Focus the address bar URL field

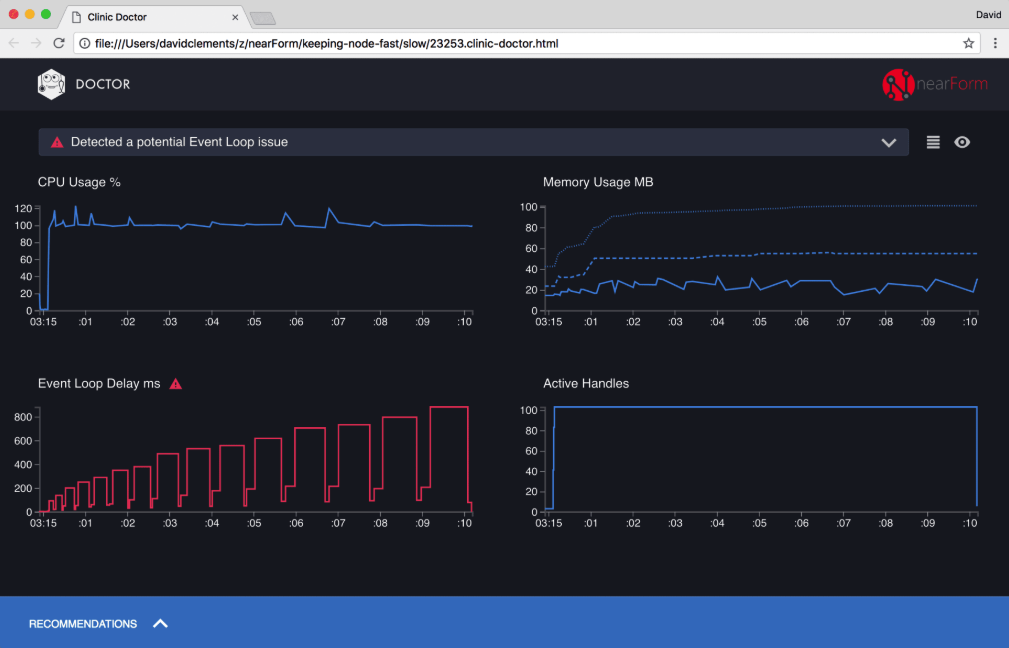[526, 43]
